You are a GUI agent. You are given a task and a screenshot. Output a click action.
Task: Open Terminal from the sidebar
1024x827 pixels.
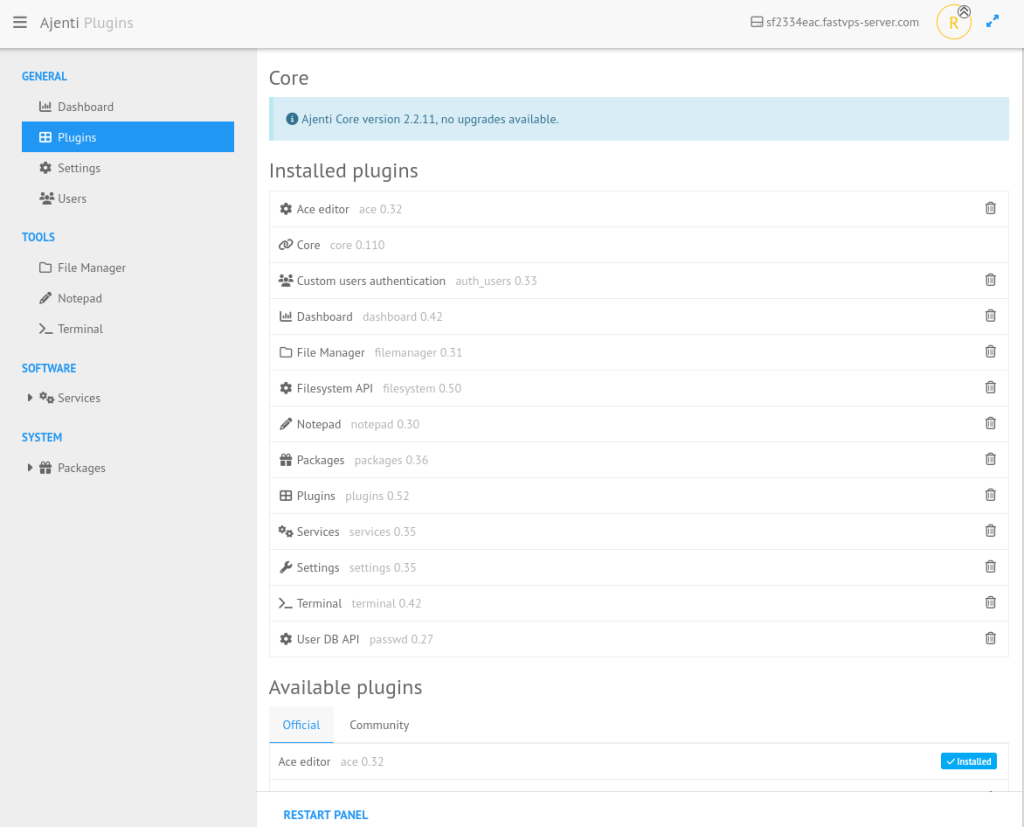pyautogui.click(x=80, y=329)
